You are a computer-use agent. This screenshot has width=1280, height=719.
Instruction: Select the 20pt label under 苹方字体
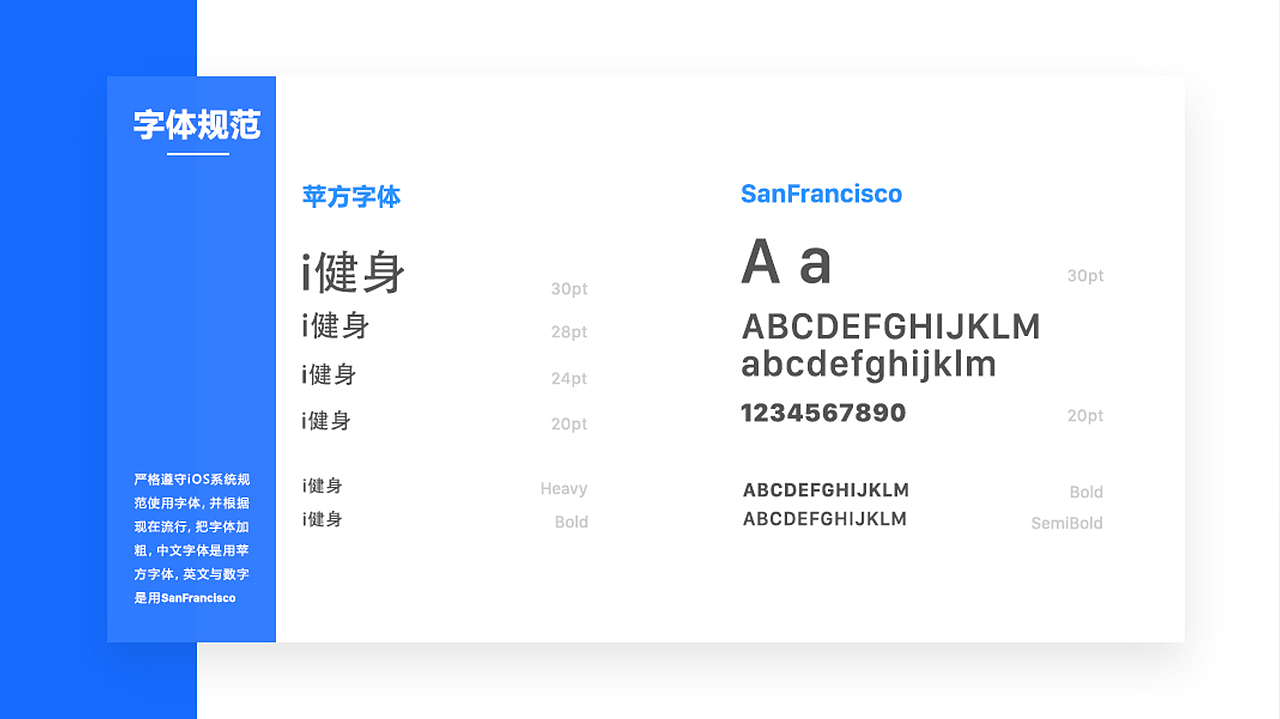click(x=569, y=424)
